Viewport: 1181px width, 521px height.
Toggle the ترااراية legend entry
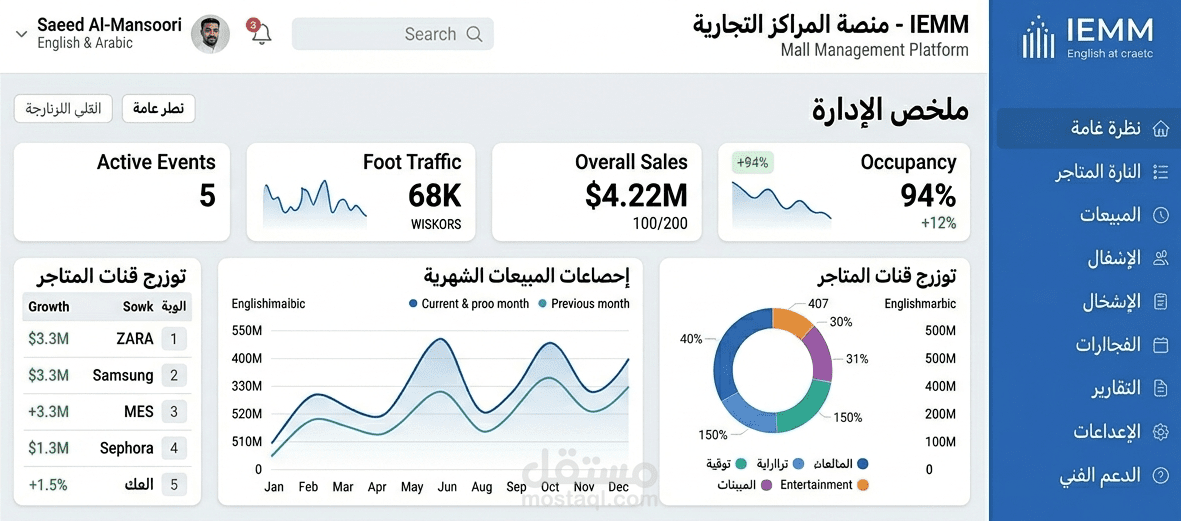pos(780,464)
